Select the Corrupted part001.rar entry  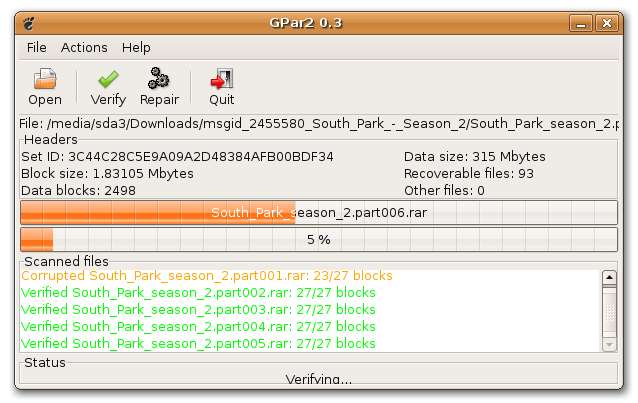(x=207, y=276)
